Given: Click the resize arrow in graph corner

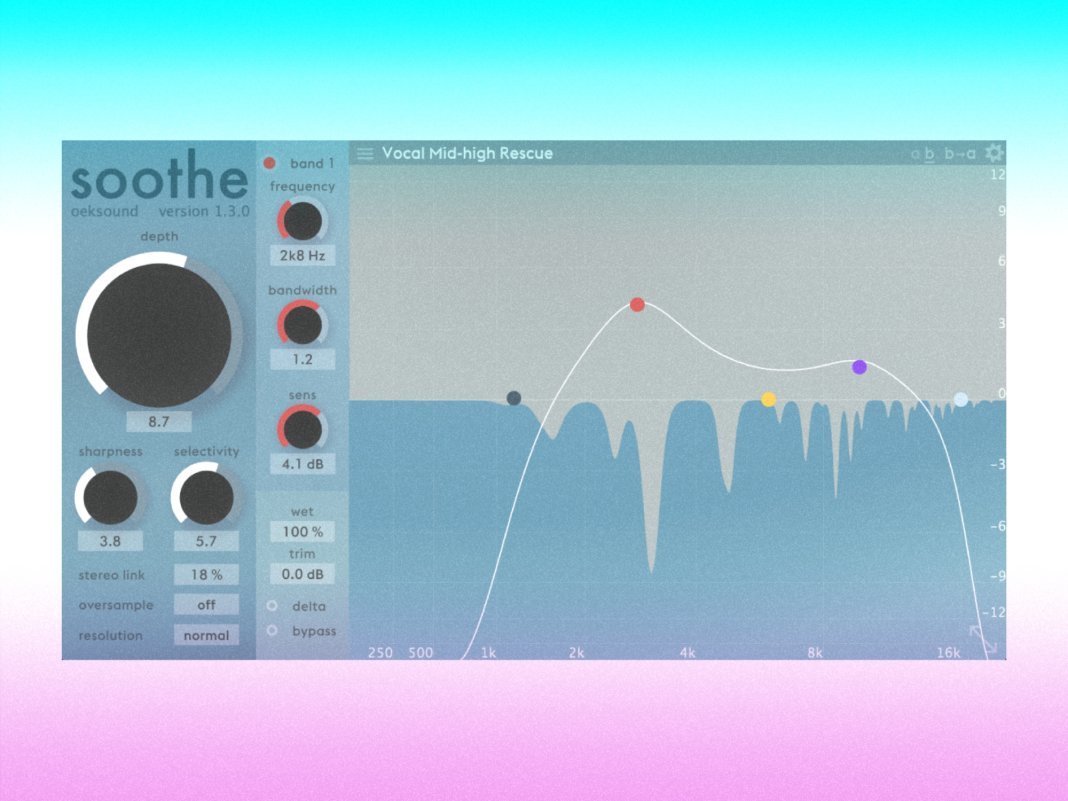Looking at the screenshot, I should 983,640.
